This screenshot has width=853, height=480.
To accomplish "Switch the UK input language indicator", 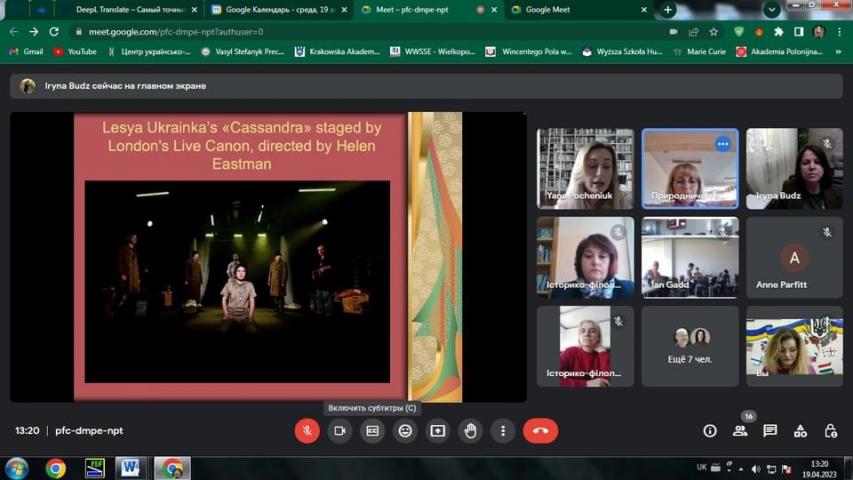I will pyautogui.click(x=702, y=467).
